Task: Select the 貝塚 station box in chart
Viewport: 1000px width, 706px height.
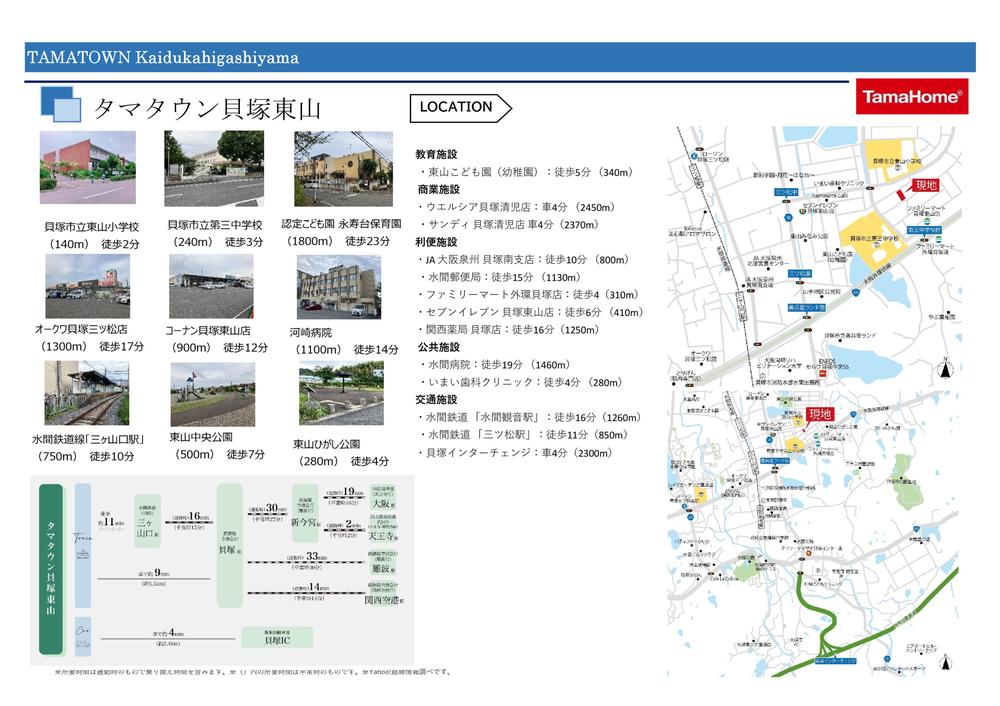Action: click(229, 545)
